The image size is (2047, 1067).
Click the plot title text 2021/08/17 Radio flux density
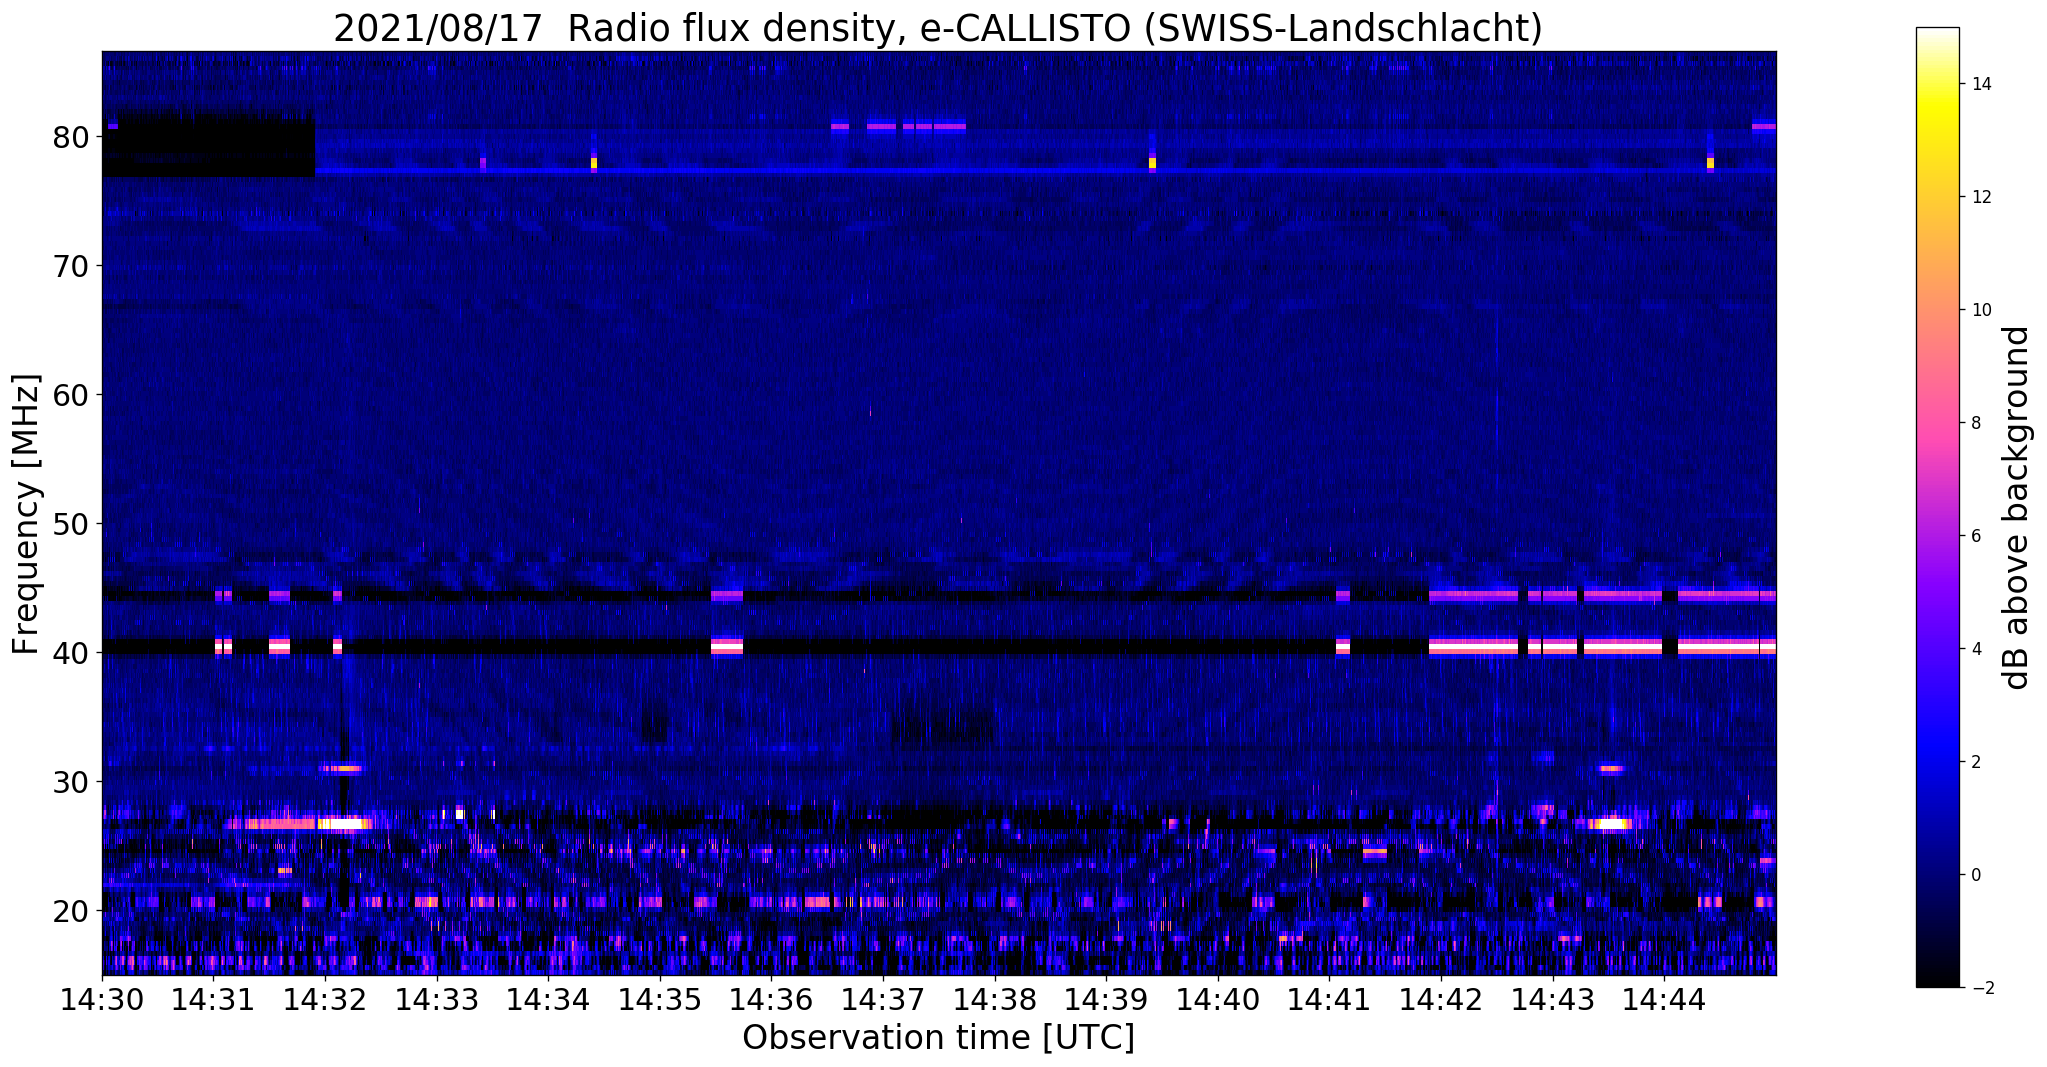613,29
